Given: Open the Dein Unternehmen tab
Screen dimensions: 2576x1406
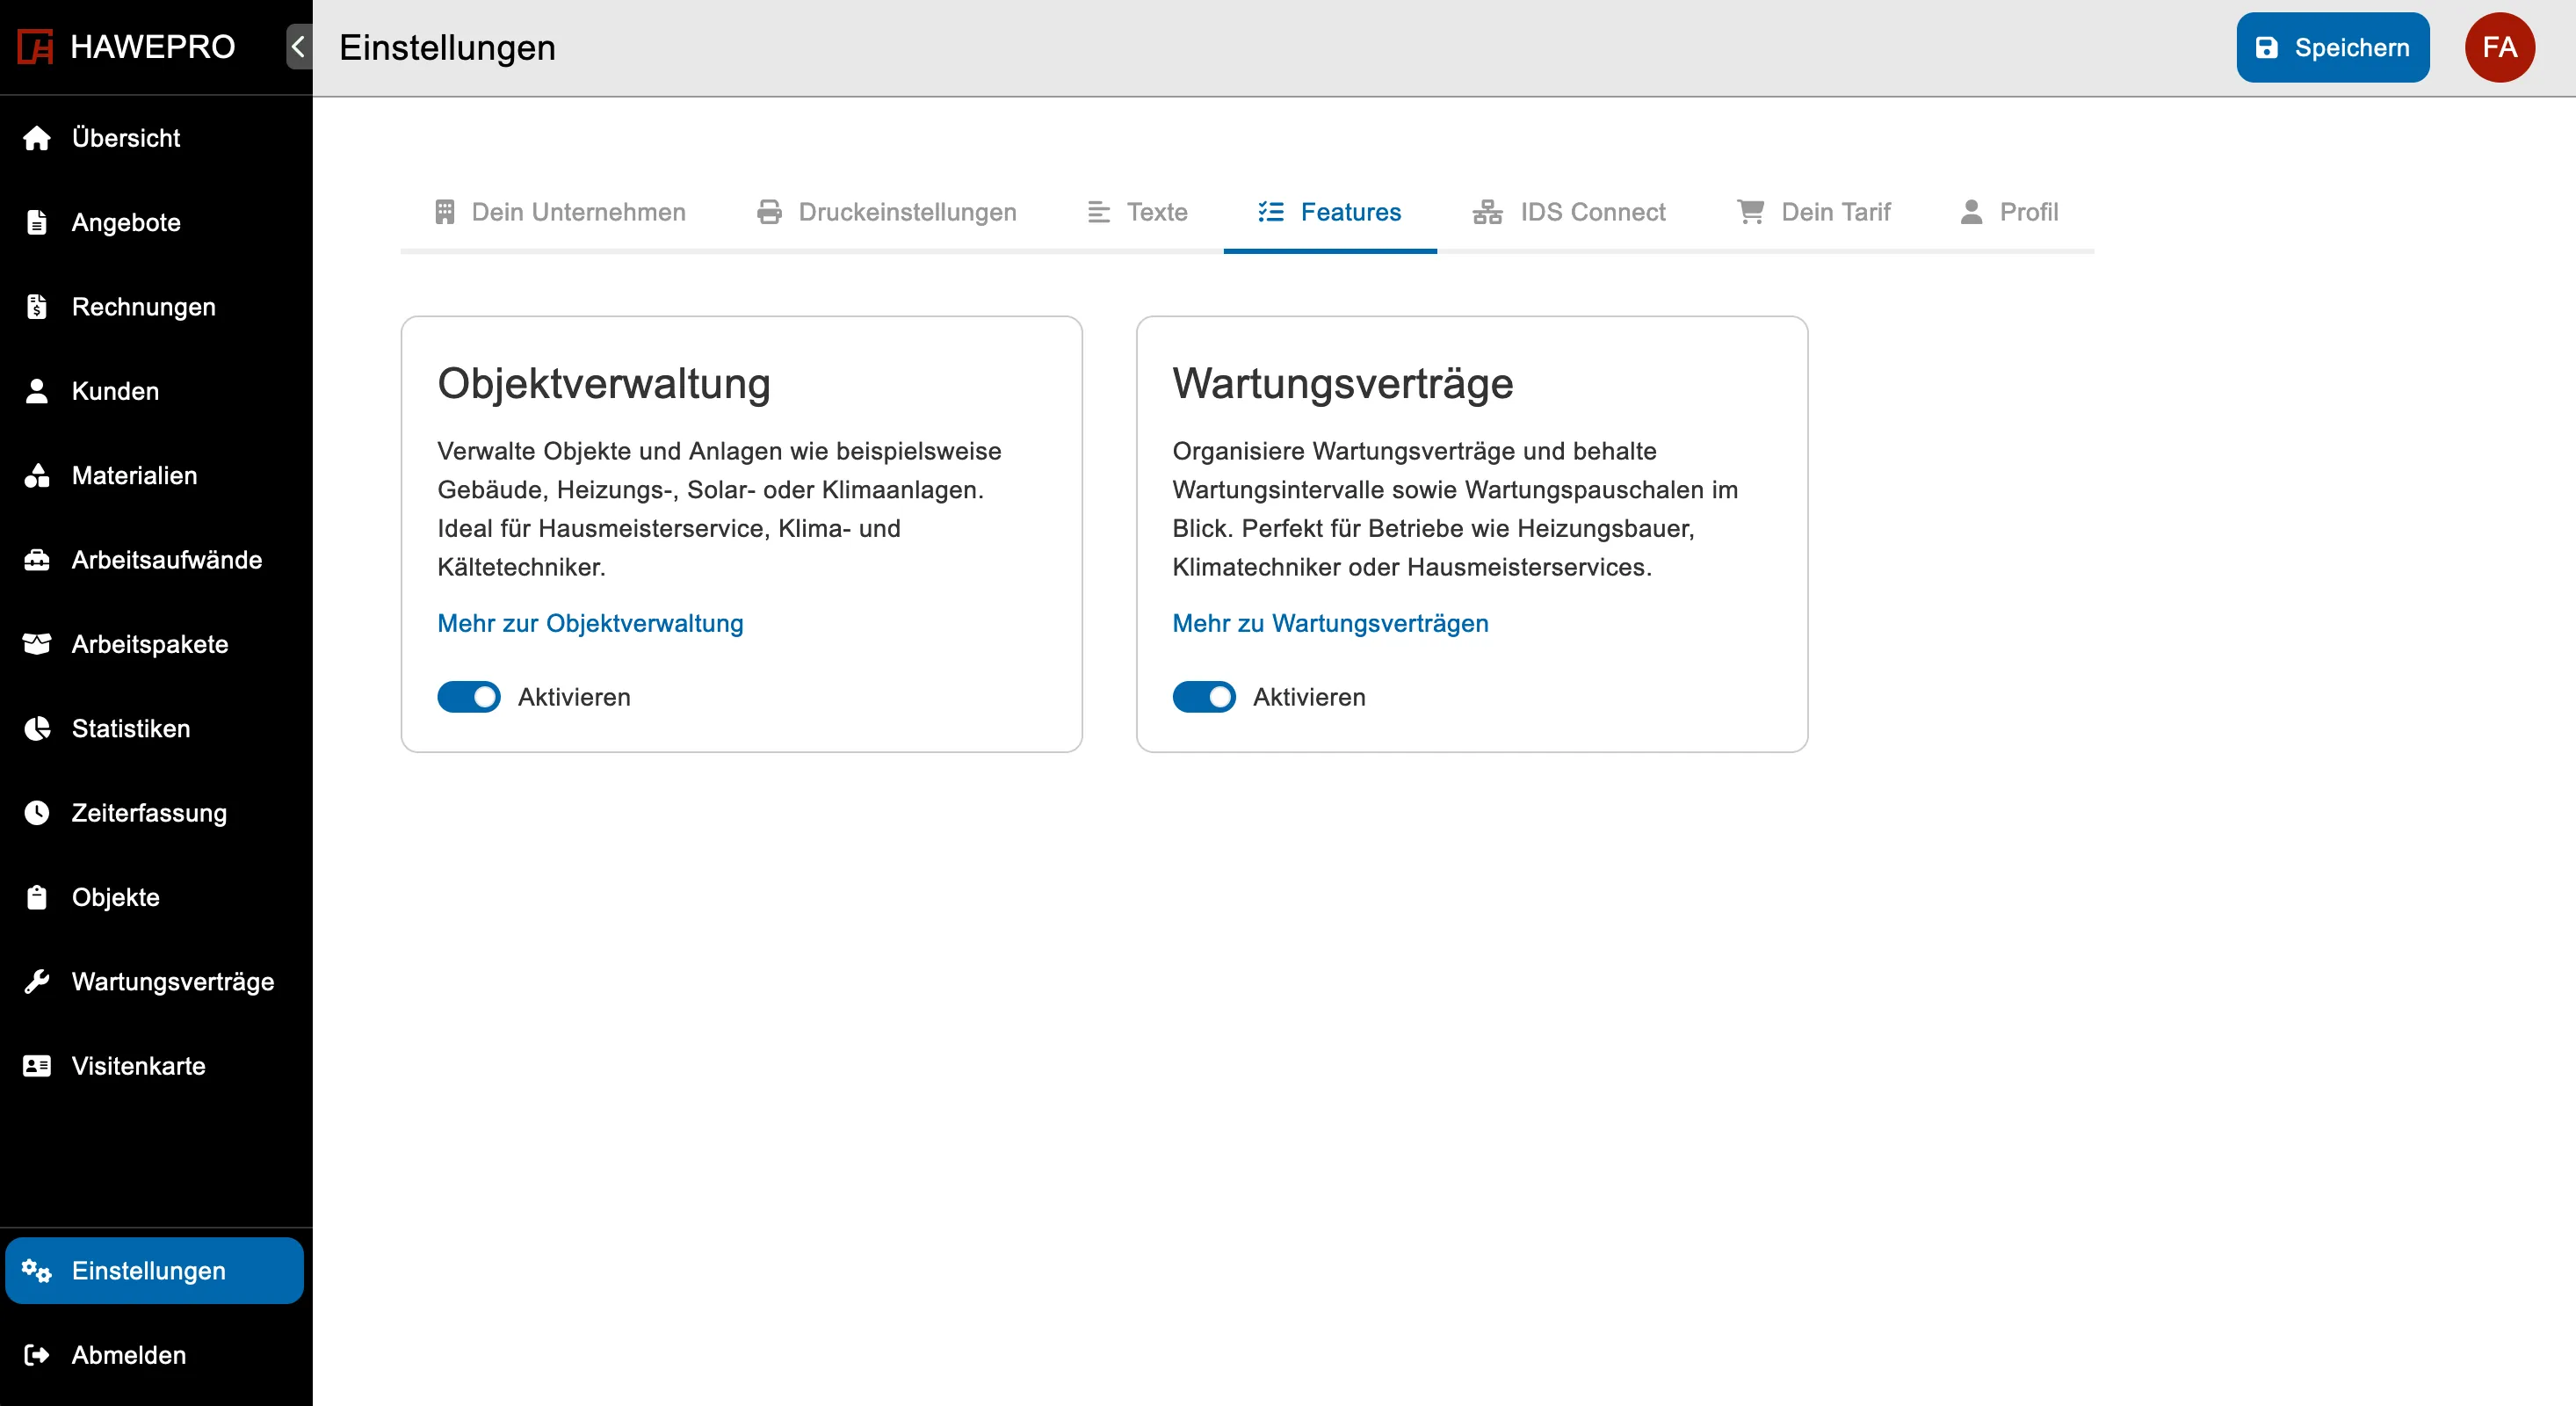Looking at the screenshot, I should (561, 212).
